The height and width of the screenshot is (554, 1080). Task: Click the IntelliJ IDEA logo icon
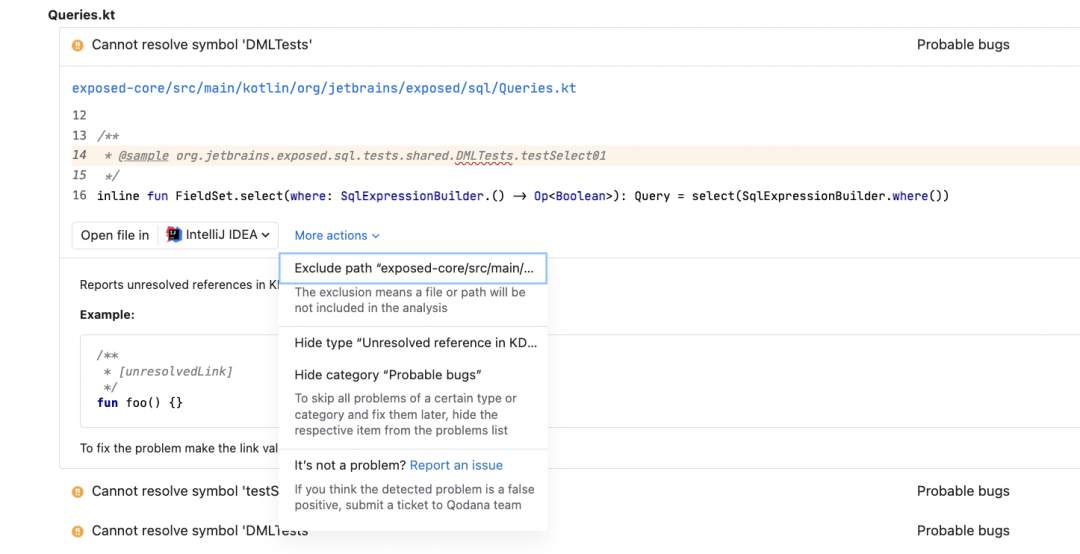click(174, 235)
